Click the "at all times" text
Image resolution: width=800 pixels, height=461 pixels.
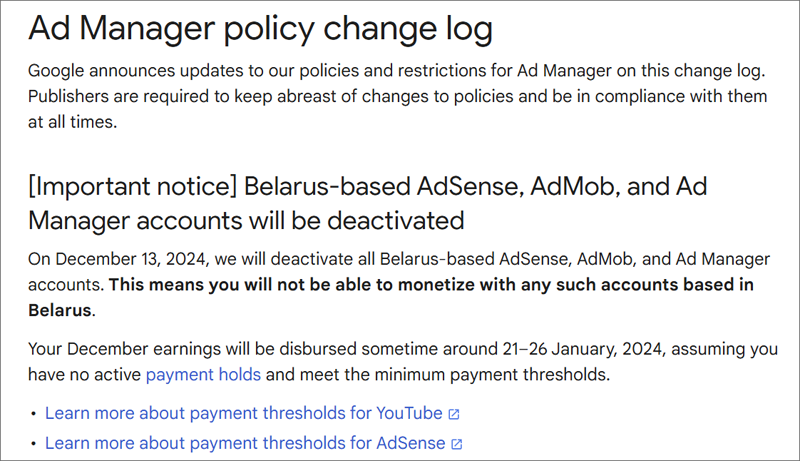point(72,123)
